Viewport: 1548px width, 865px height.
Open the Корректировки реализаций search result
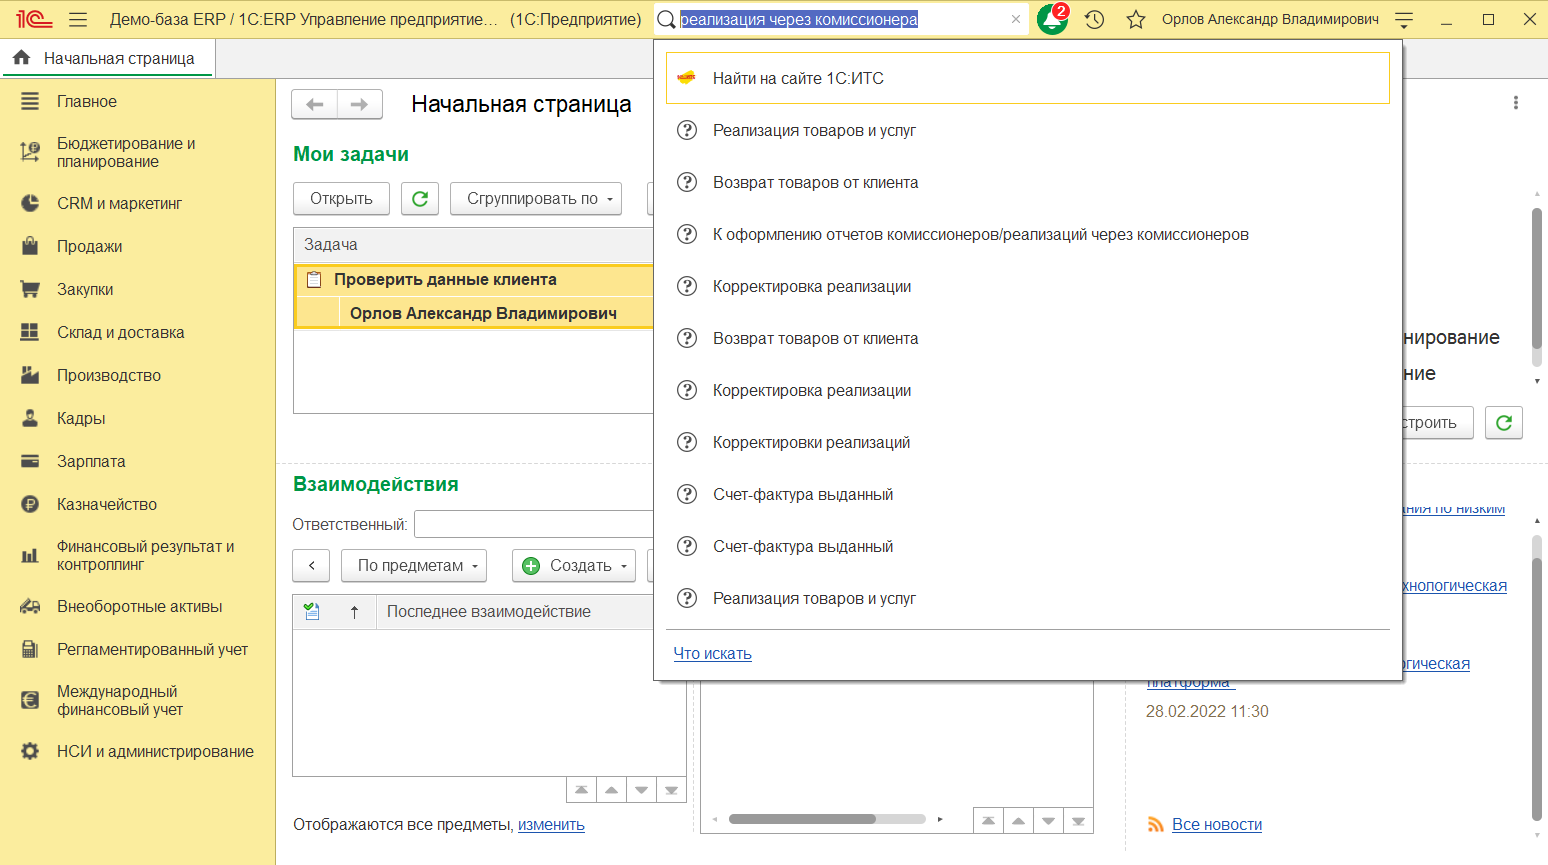pyautogui.click(x=1027, y=442)
